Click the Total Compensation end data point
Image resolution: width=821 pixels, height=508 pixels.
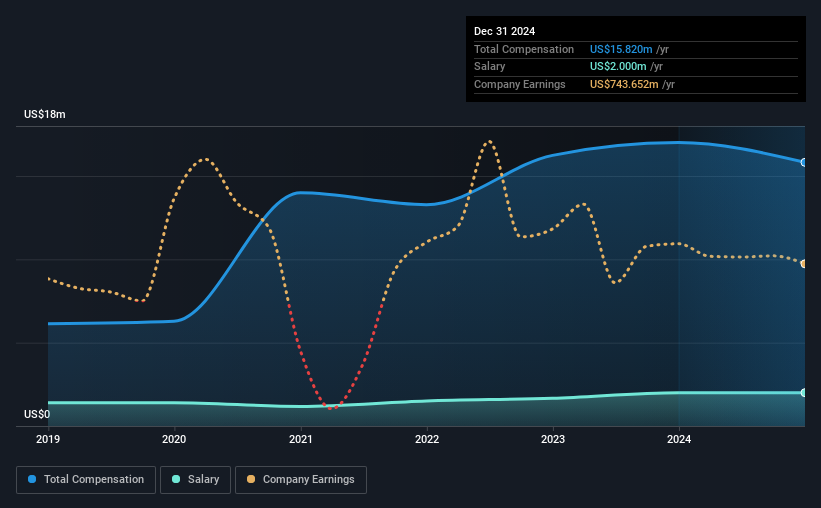coord(803,162)
